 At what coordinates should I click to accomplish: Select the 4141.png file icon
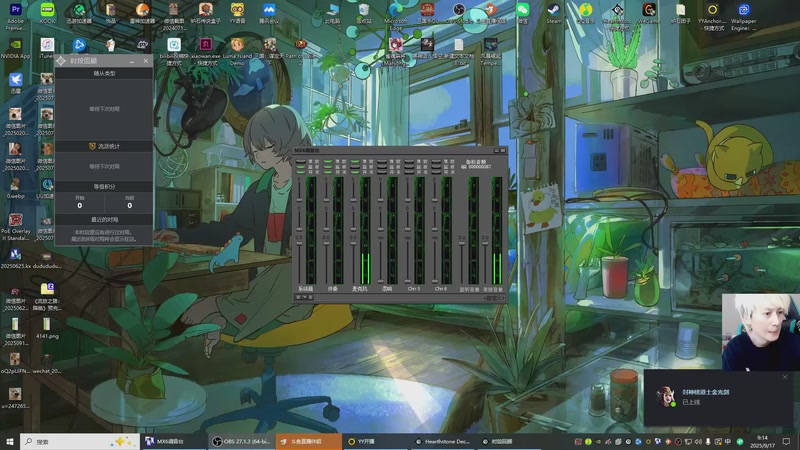(47, 328)
